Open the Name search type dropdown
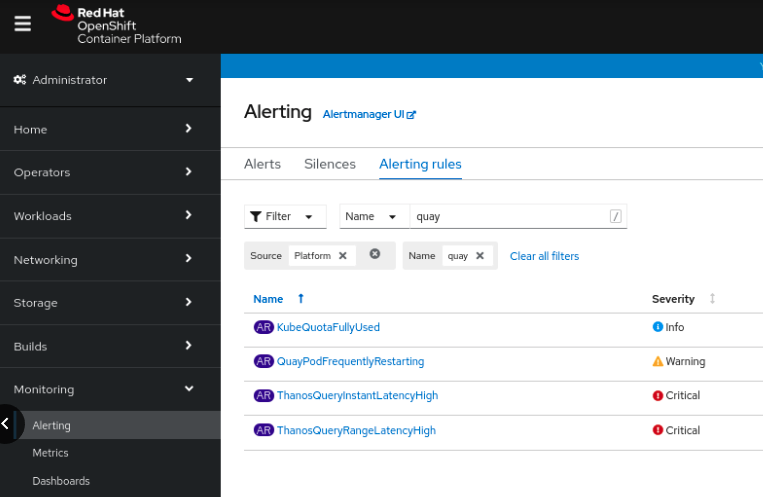The height and width of the screenshot is (497, 763). [x=374, y=217]
